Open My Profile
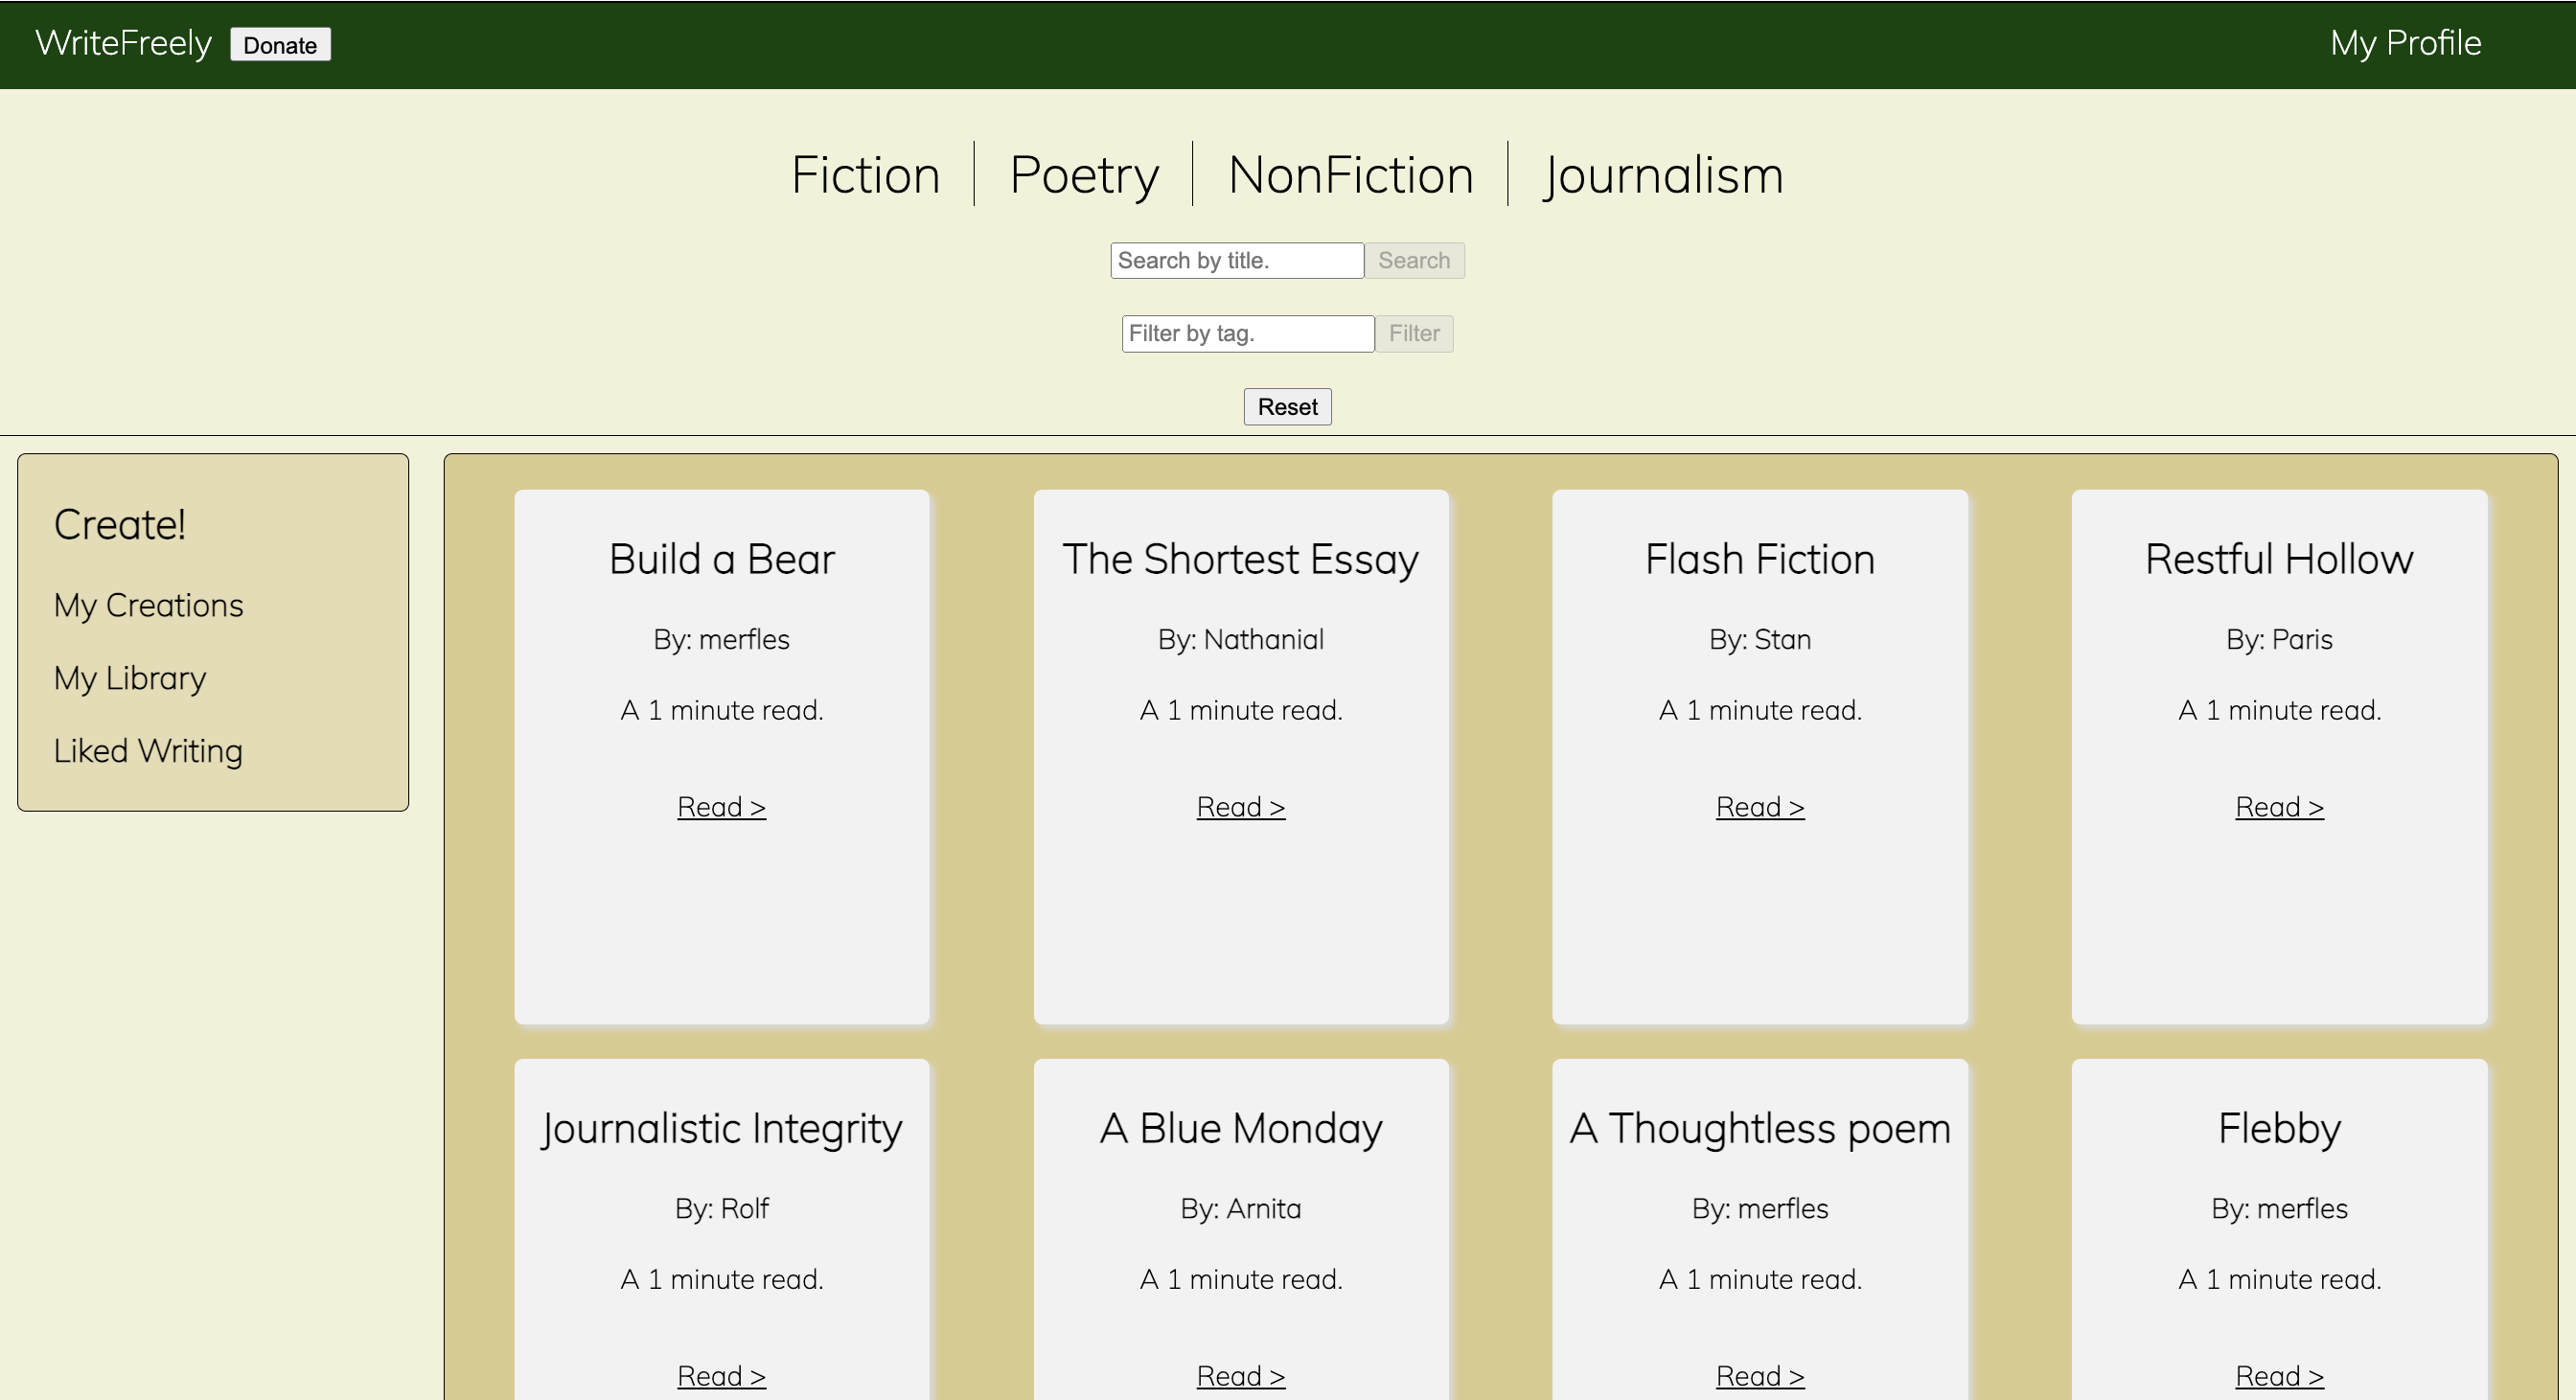2576x1400 pixels. [x=2404, y=42]
